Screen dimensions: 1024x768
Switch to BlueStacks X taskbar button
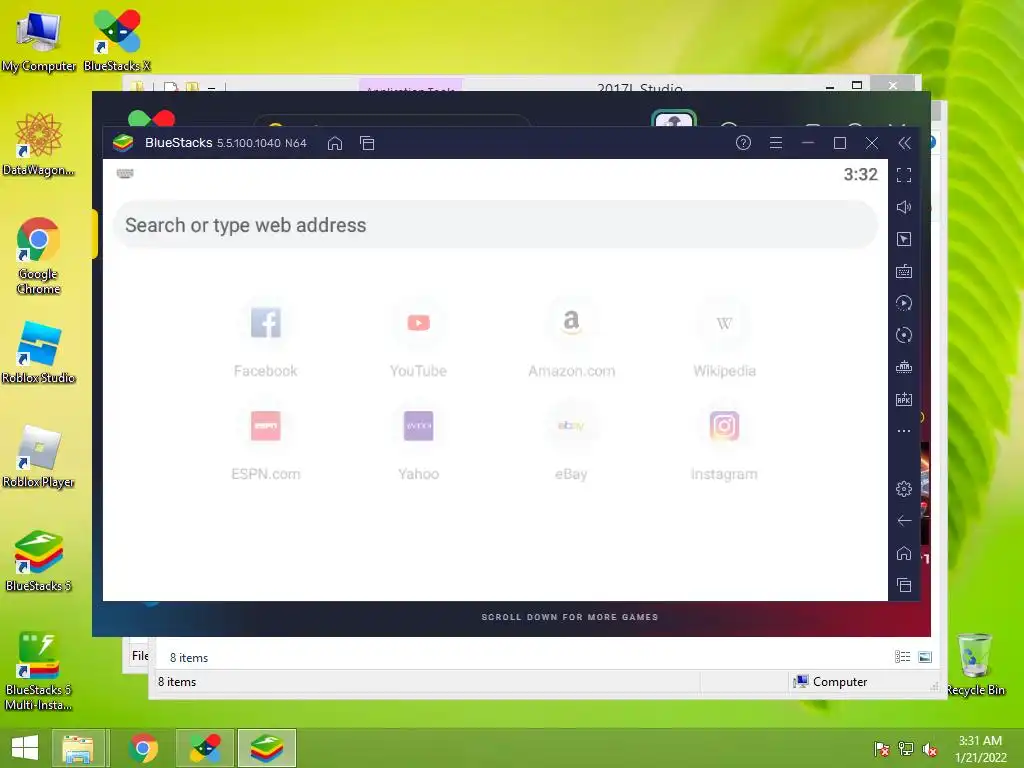204,748
